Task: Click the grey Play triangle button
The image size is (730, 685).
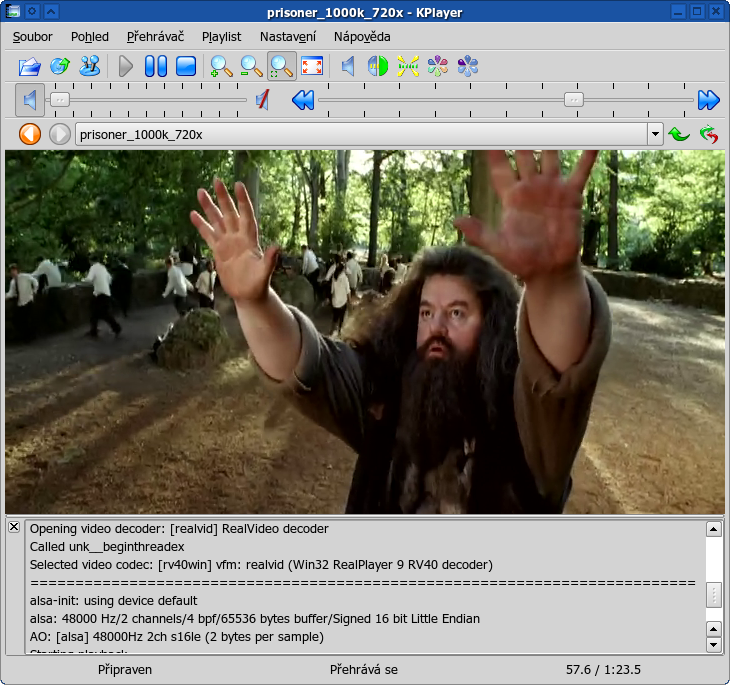Action: tap(126, 66)
